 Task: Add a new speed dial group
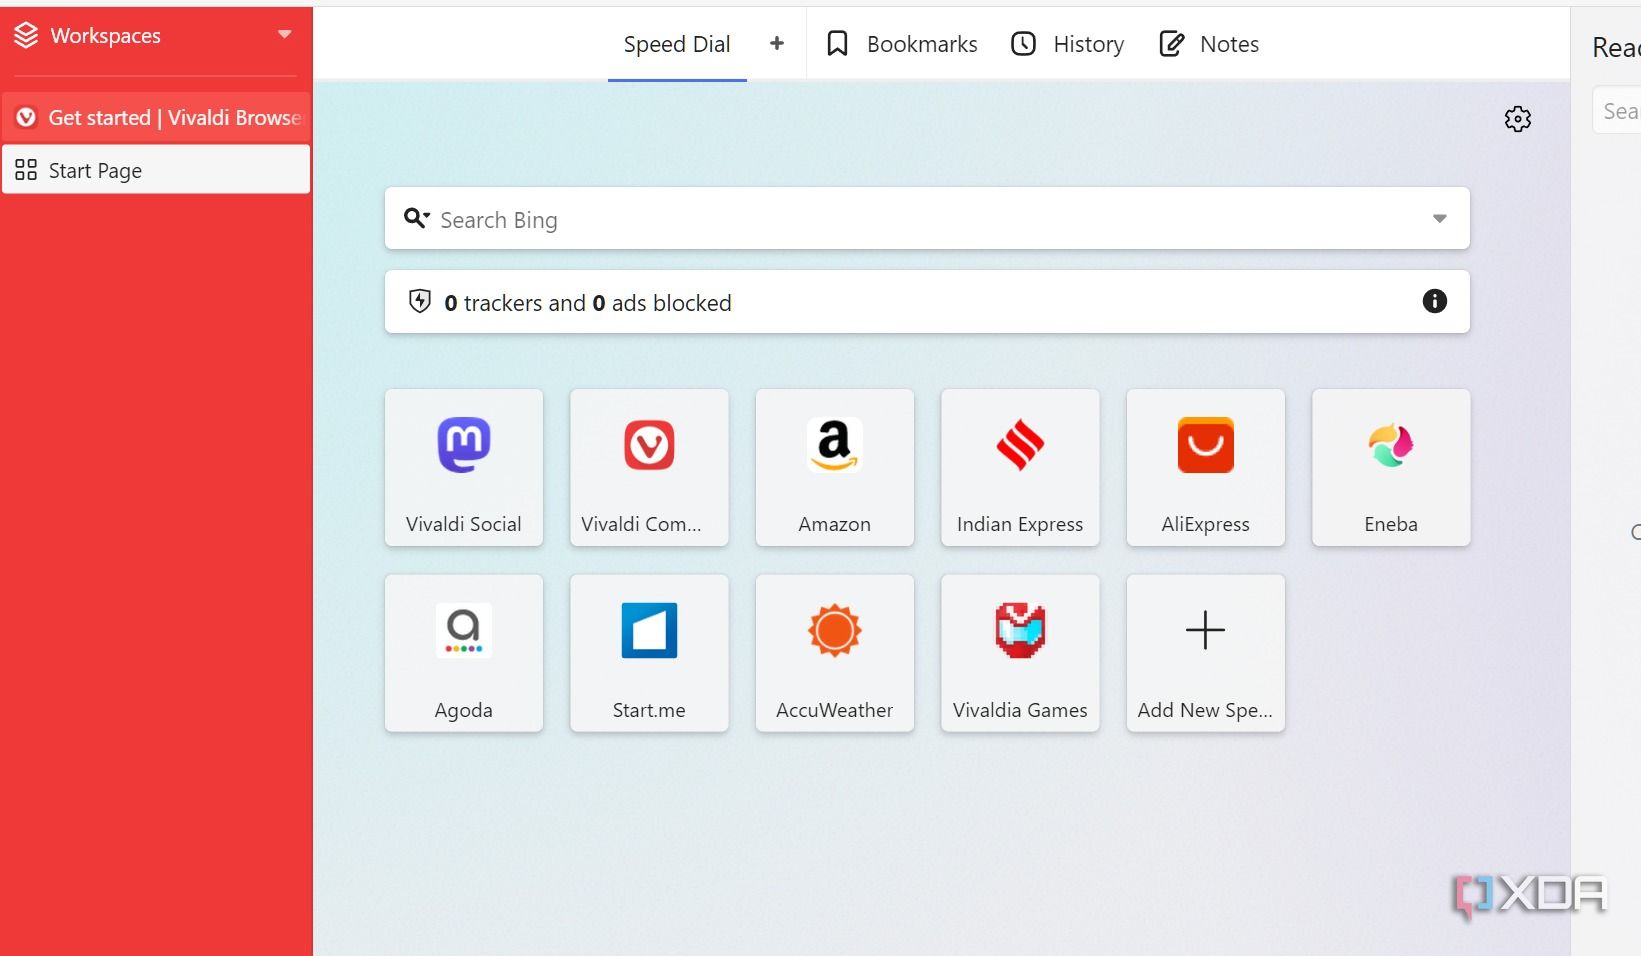pyautogui.click(x=777, y=44)
